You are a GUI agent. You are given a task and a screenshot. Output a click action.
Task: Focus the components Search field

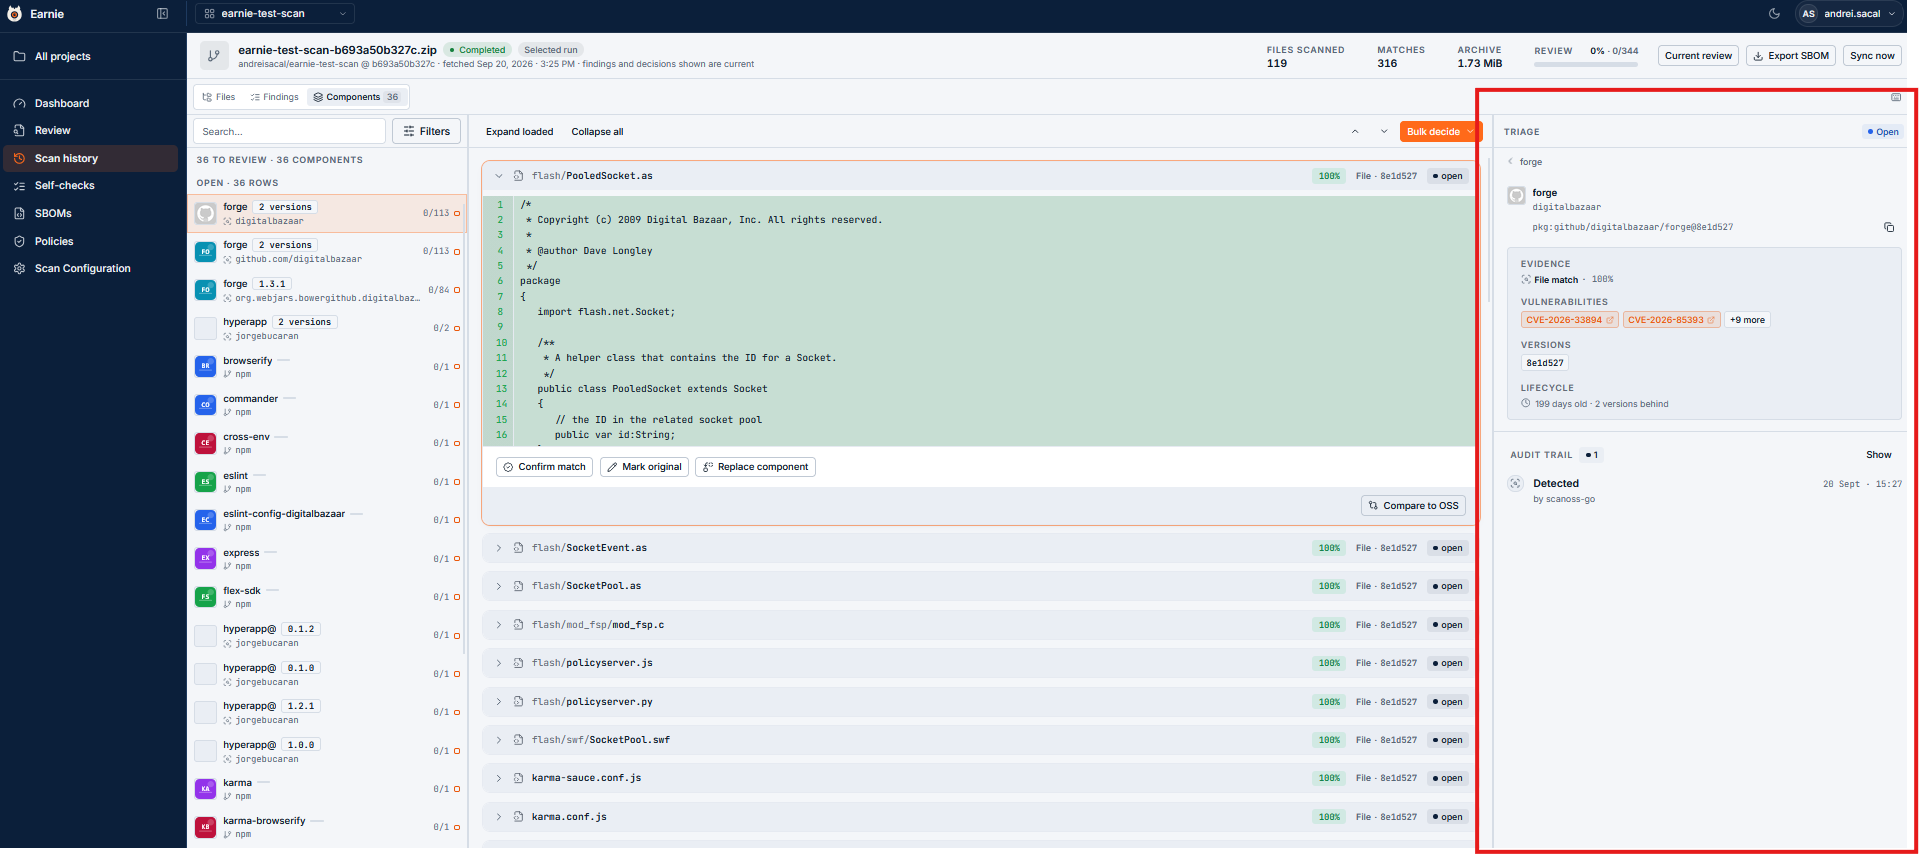(289, 131)
